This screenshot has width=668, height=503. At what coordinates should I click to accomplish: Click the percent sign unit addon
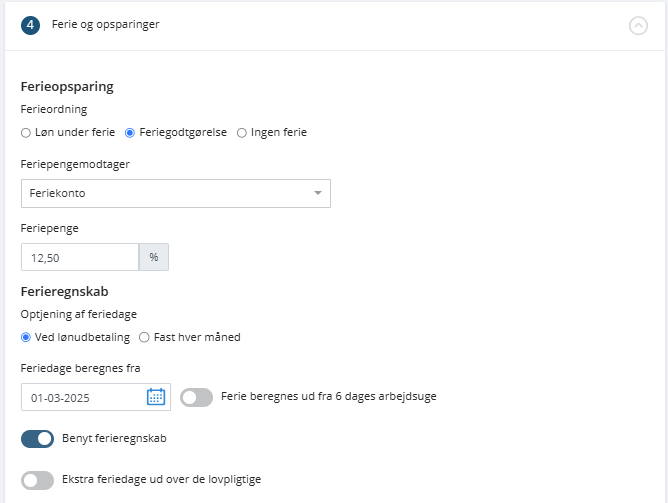point(154,257)
